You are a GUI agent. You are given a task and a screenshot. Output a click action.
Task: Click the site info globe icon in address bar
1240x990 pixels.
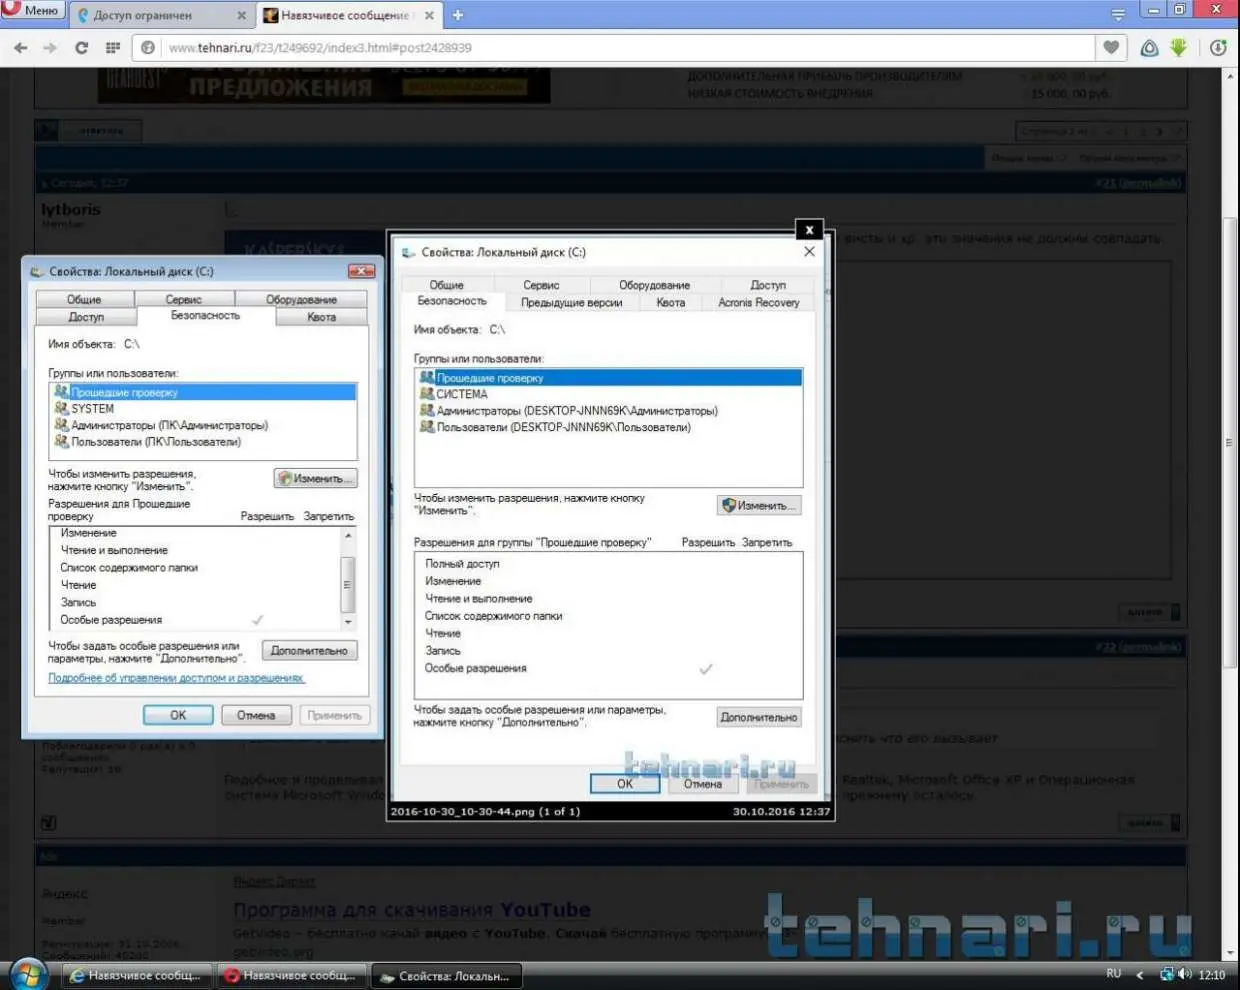click(x=148, y=47)
